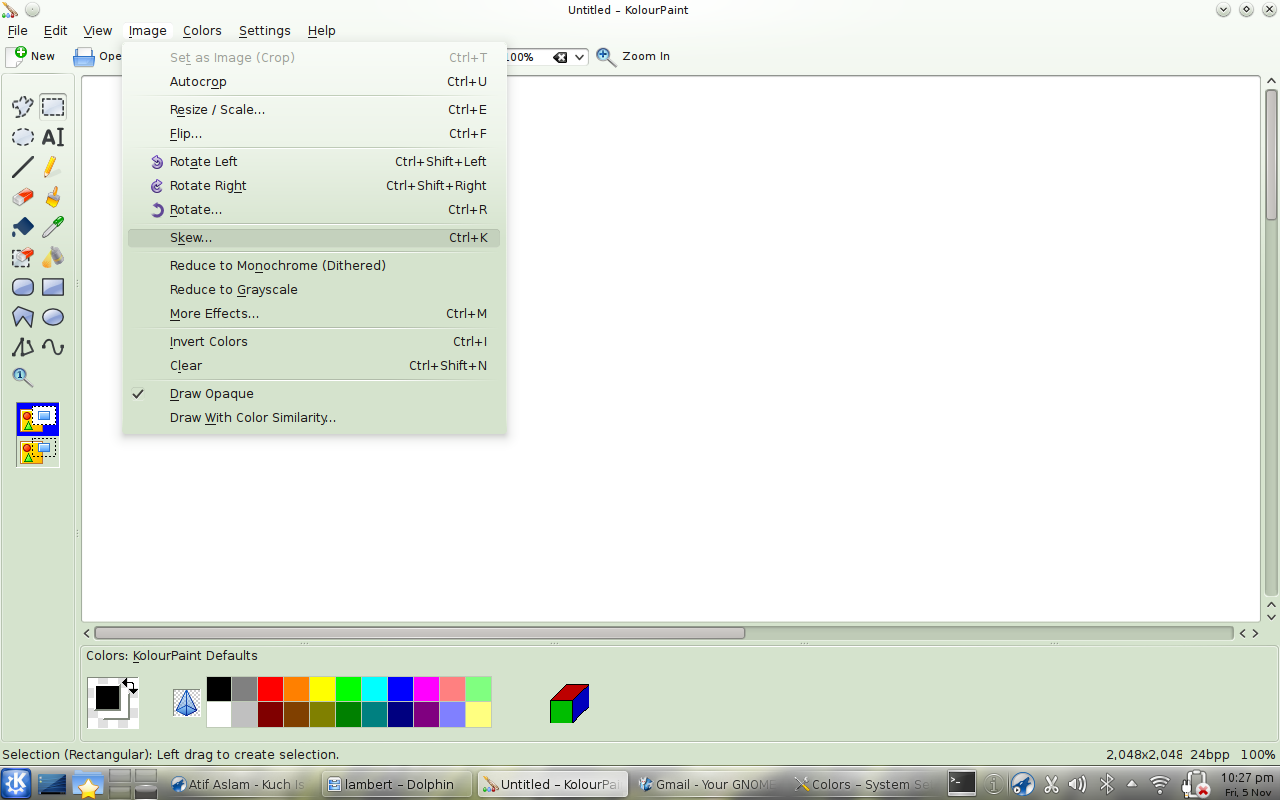Select the Elliptical selection tool
Screen dimensions: 1280x800
(22, 137)
